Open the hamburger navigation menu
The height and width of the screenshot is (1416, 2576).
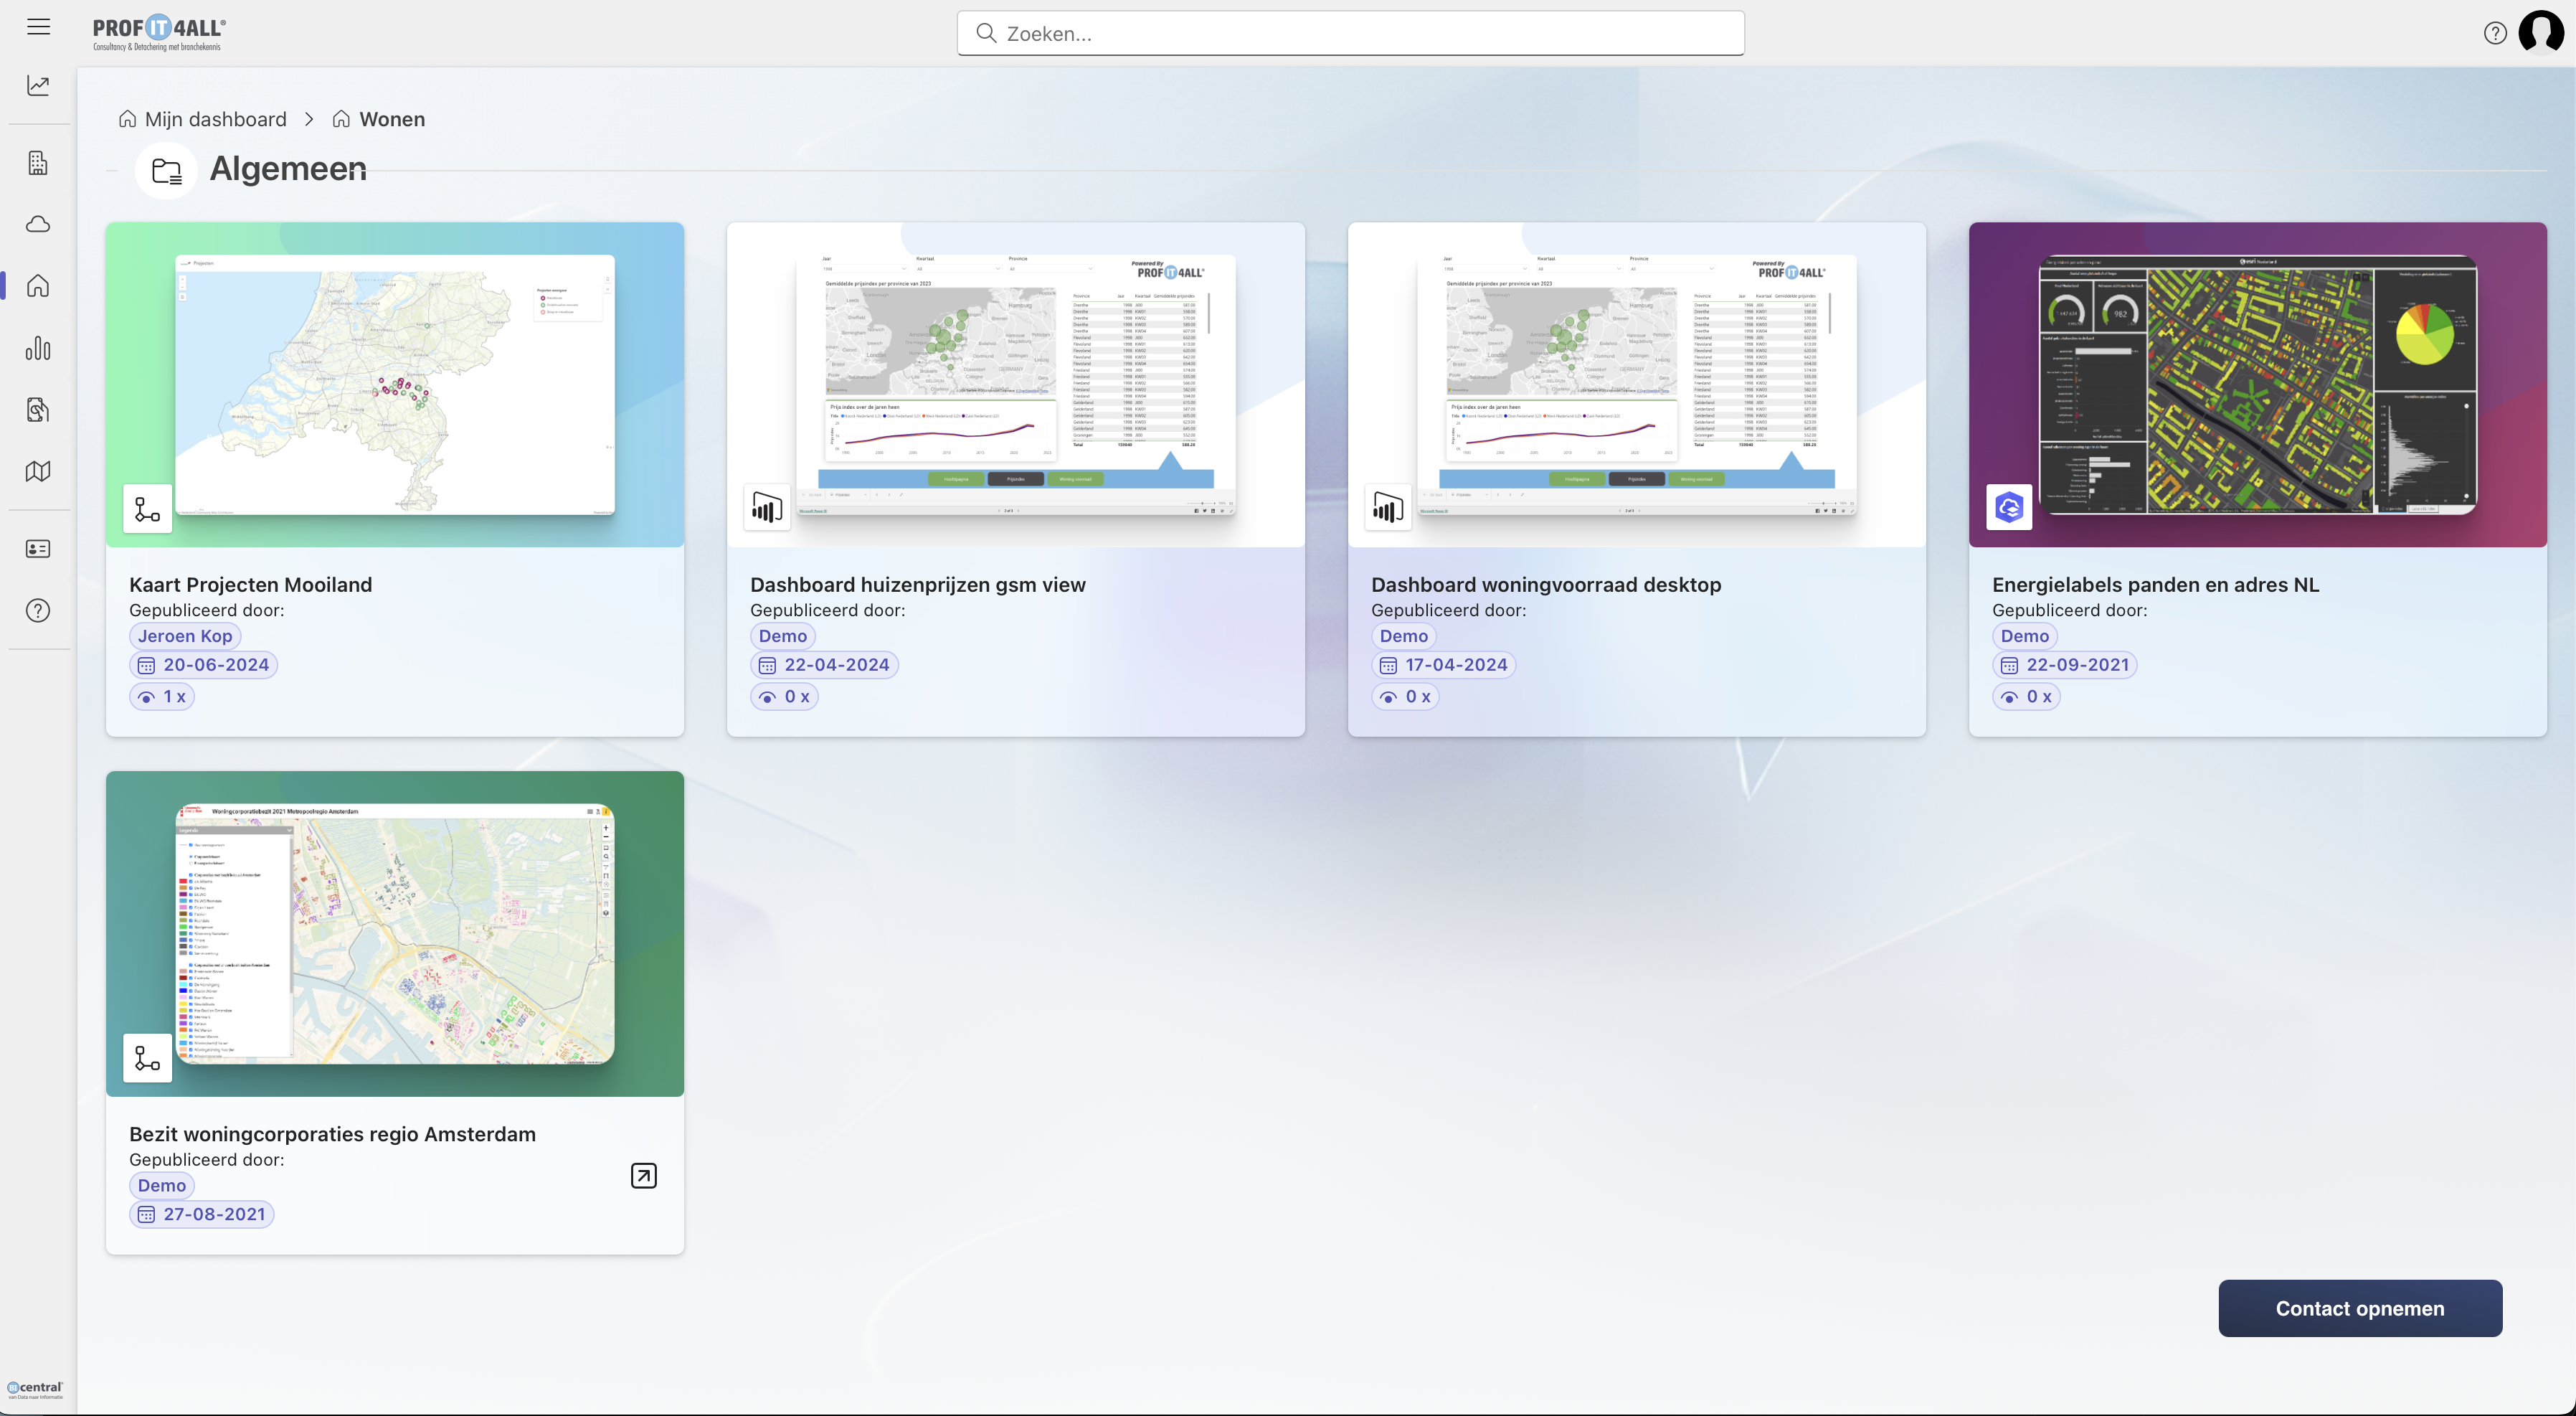click(38, 27)
